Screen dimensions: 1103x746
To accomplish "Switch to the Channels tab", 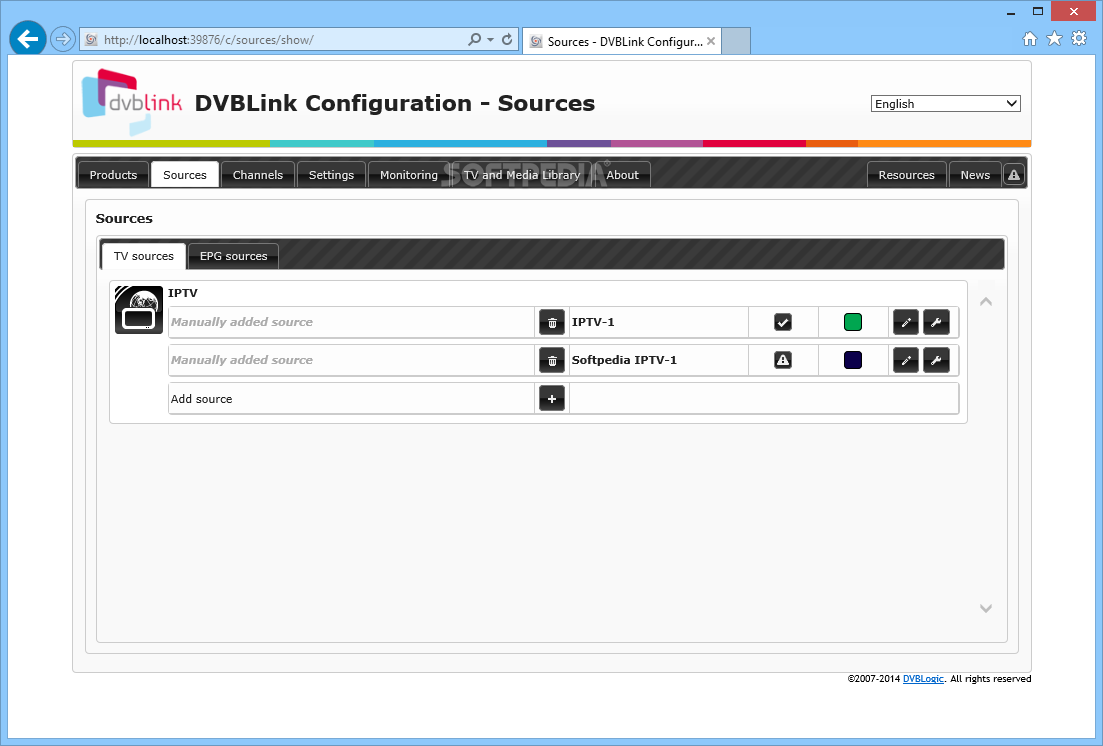I will [257, 175].
